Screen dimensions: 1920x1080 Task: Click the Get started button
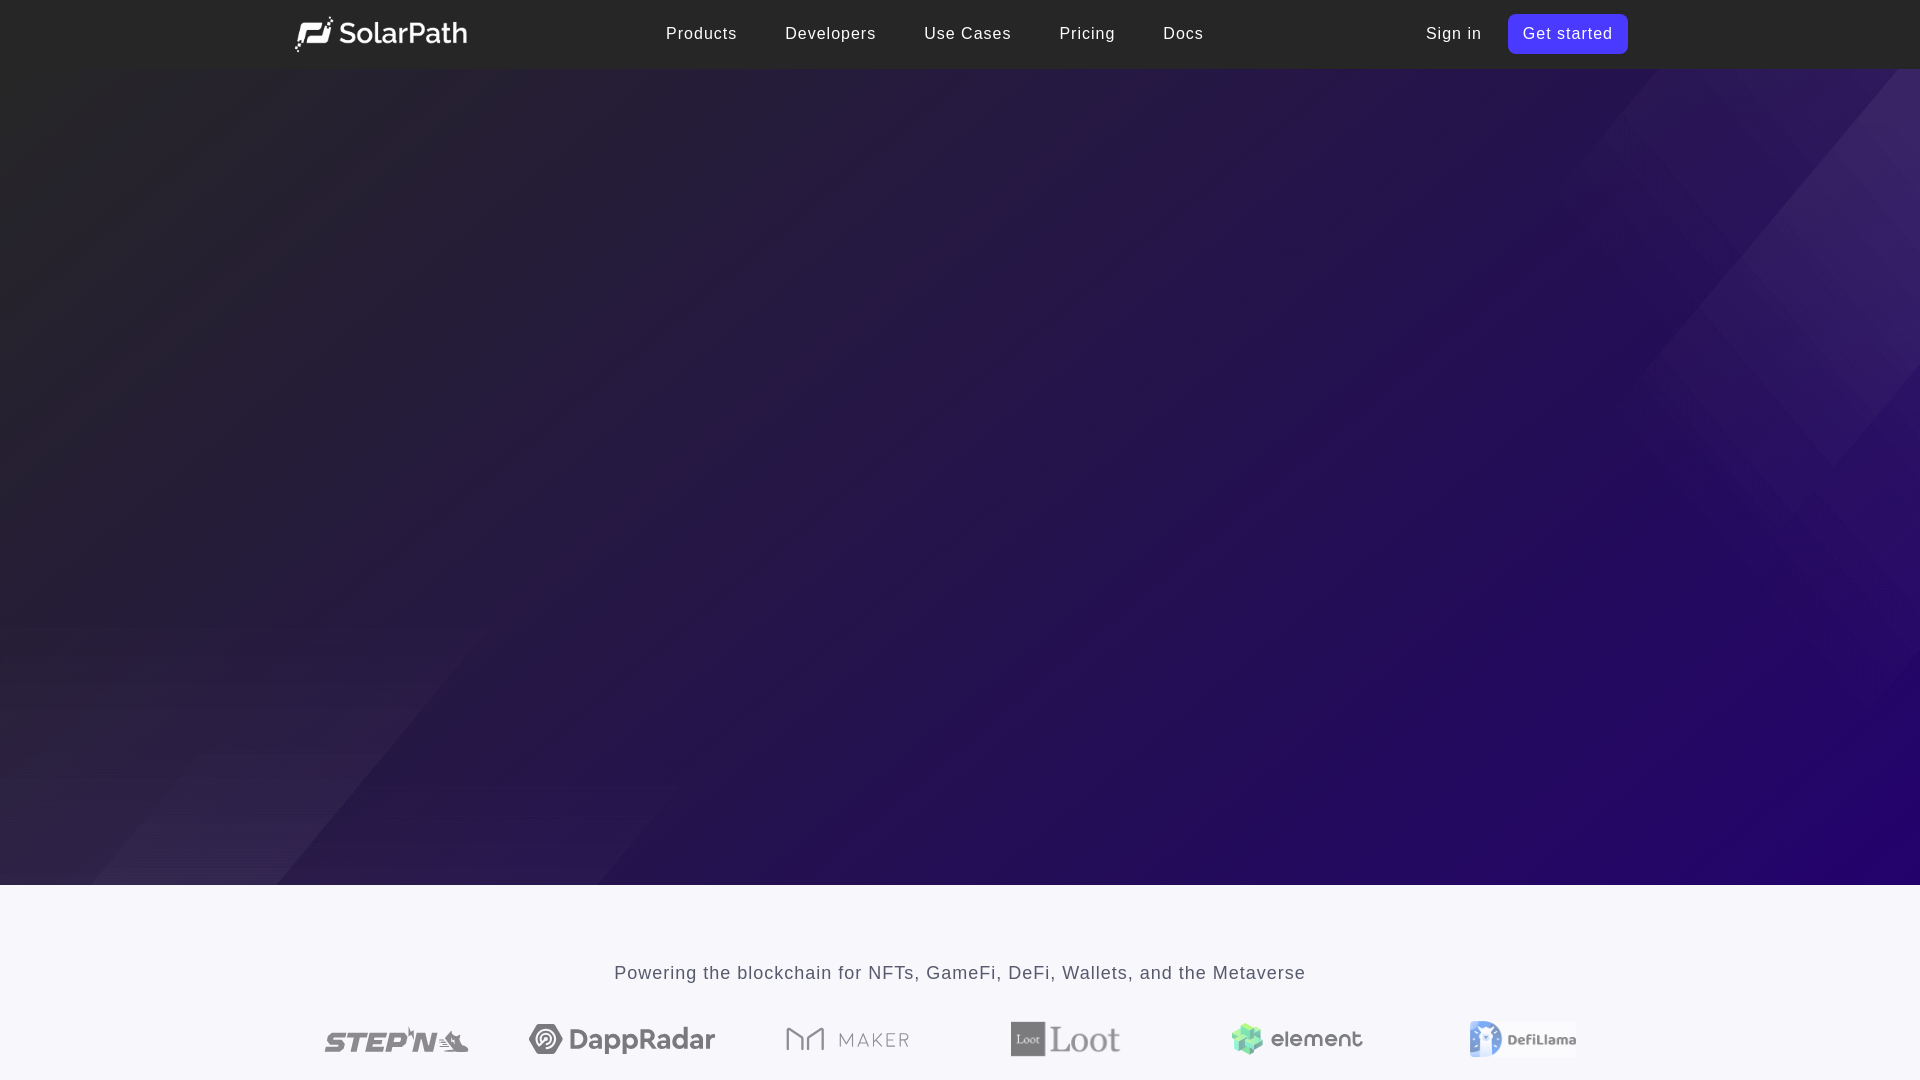click(x=1567, y=34)
